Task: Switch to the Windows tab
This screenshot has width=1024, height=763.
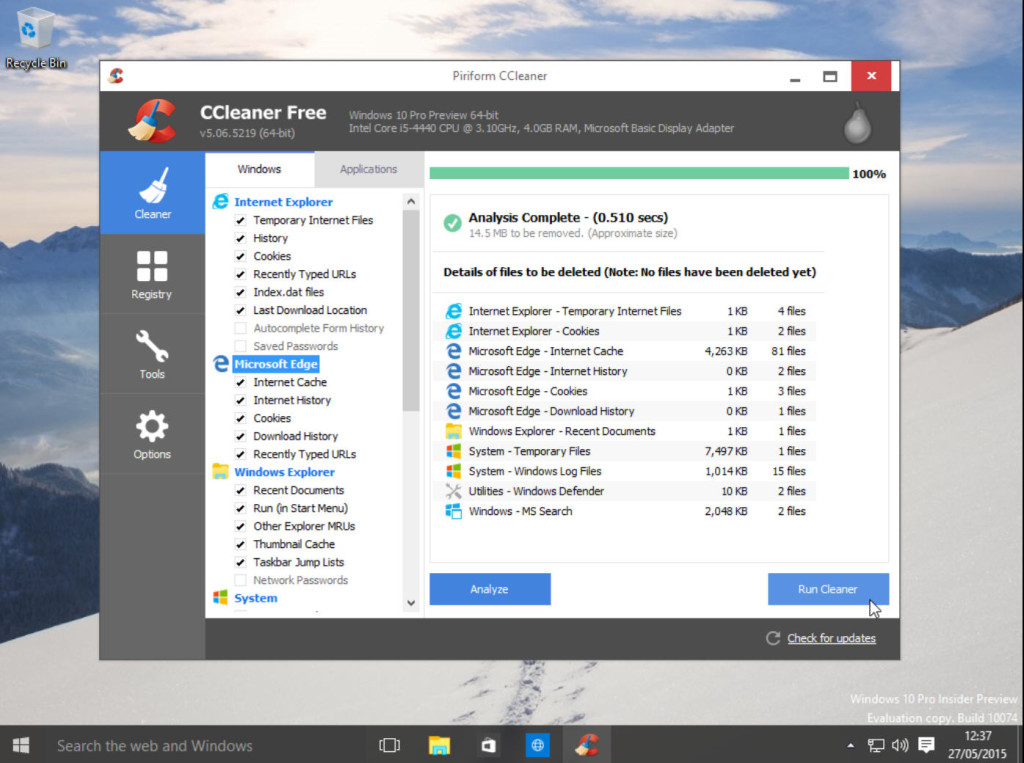Action: click(x=259, y=169)
